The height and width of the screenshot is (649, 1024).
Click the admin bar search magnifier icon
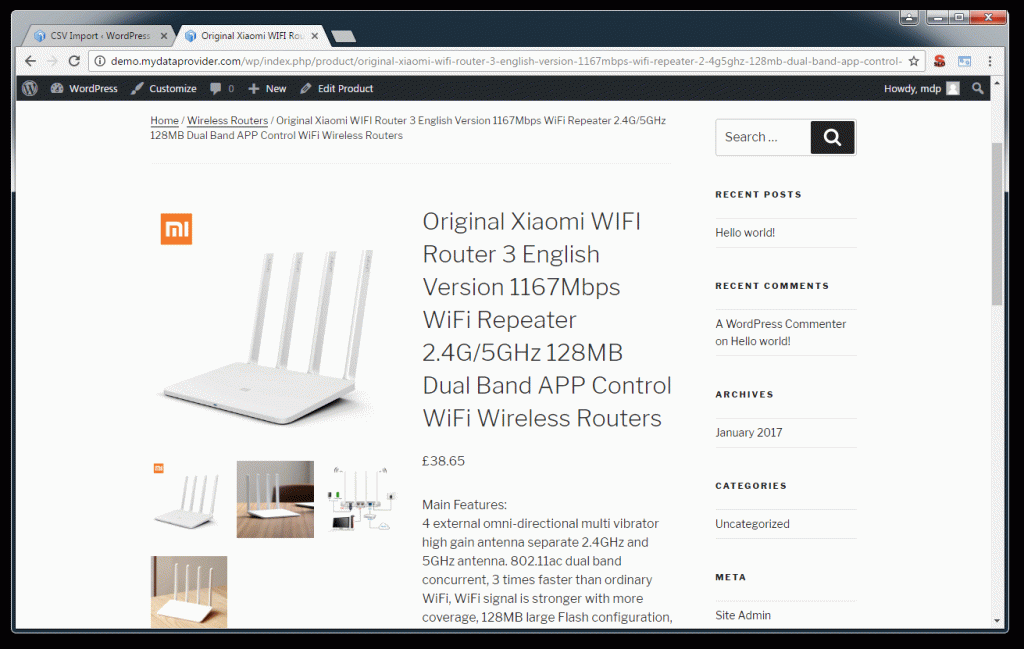click(977, 88)
